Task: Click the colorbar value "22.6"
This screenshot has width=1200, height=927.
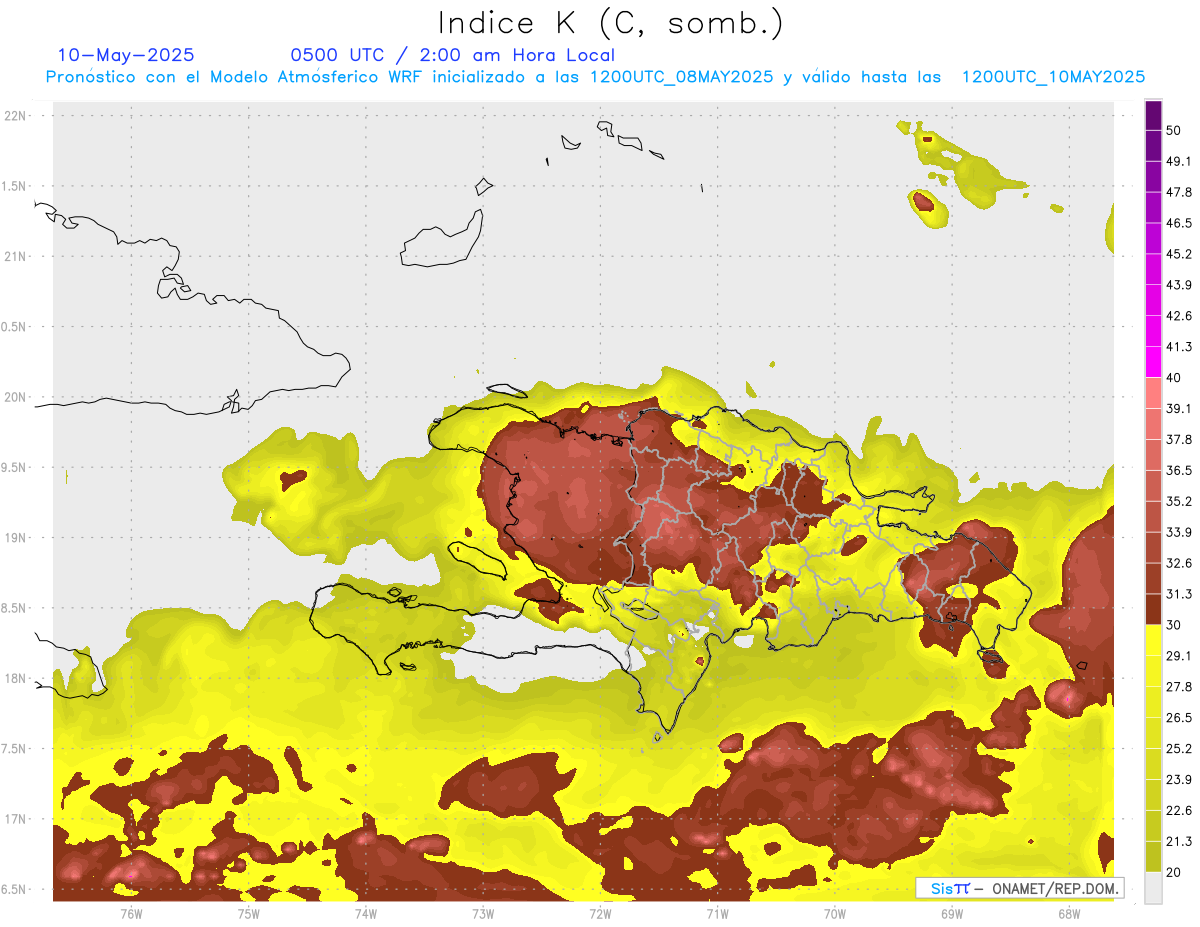Action: pos(1179,810)
